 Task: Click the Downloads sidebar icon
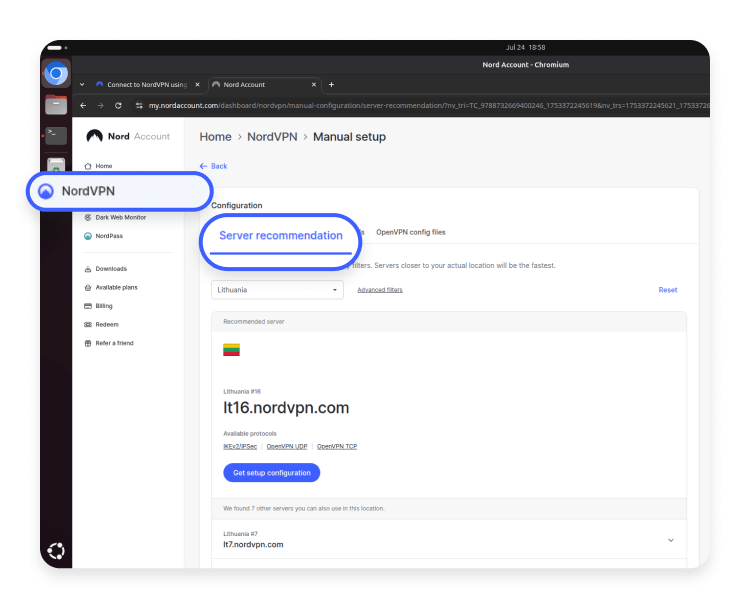pos(88,269)
